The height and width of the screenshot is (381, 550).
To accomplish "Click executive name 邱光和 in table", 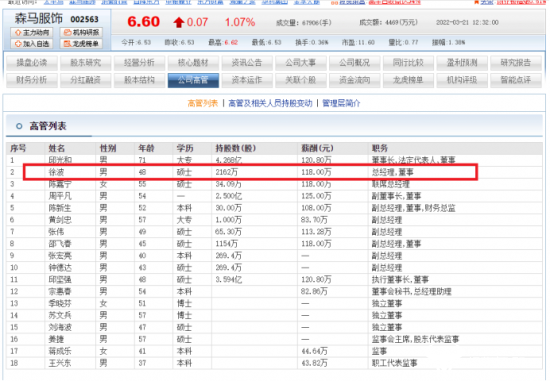I will point(60,160).
